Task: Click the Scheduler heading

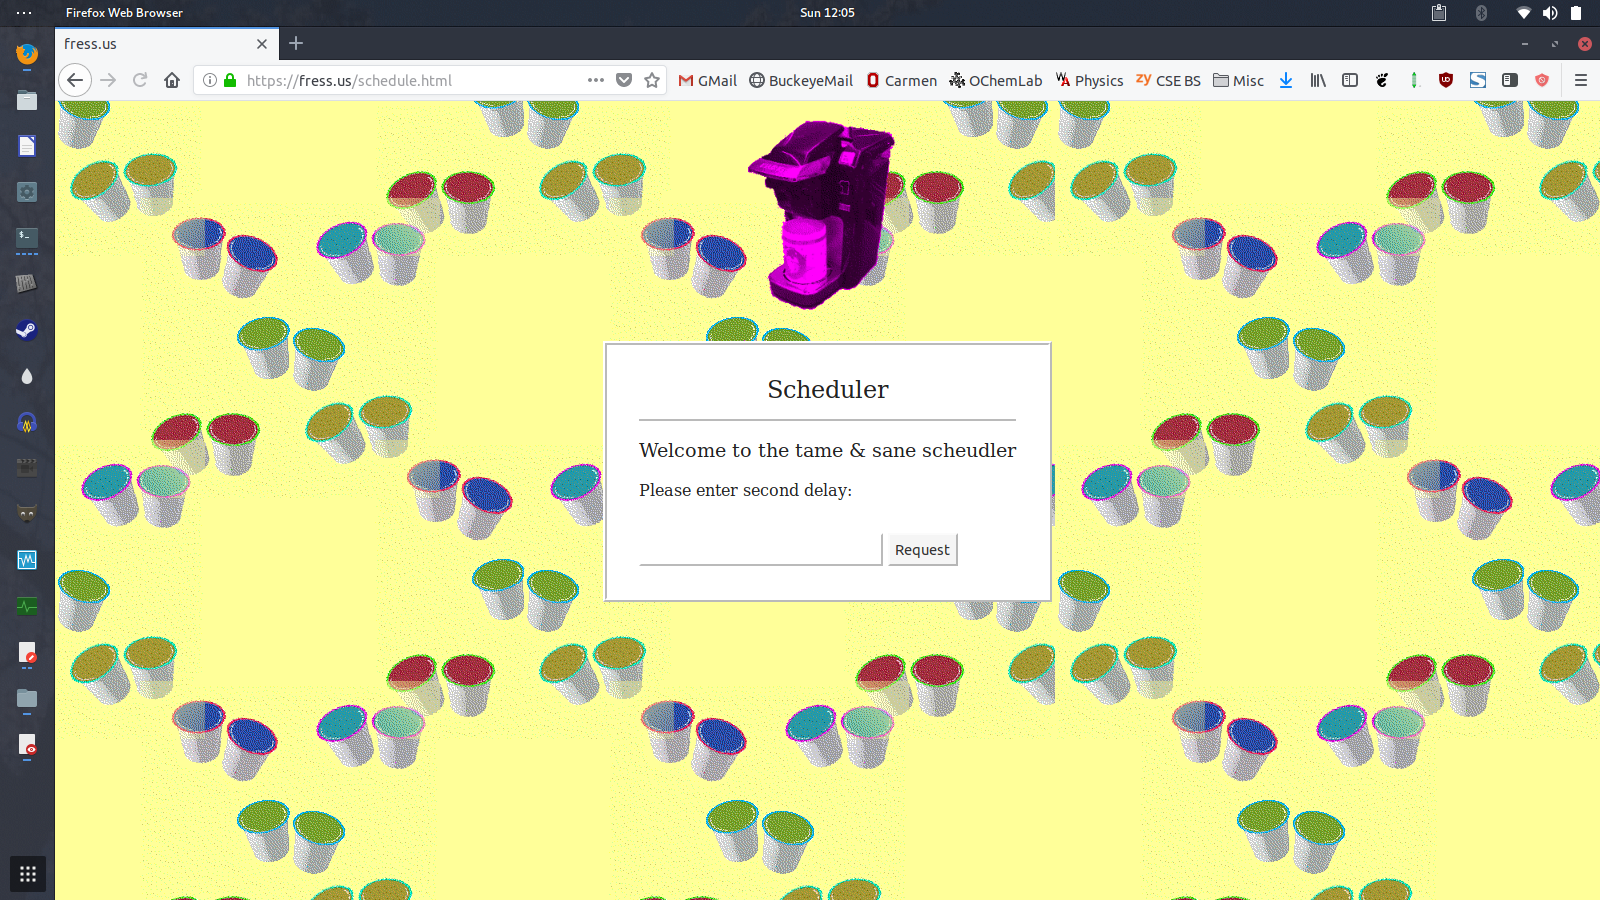Action: point(828,389)
